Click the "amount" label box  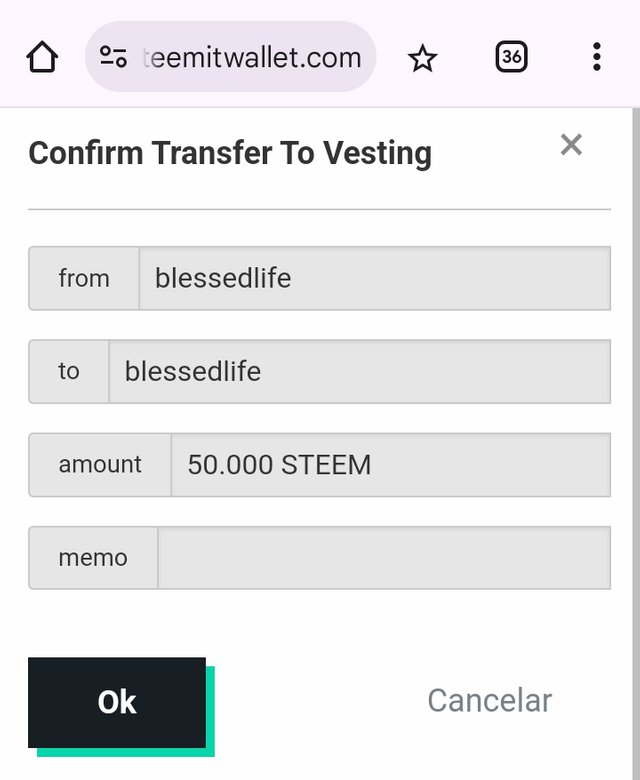tap(100, 465)
